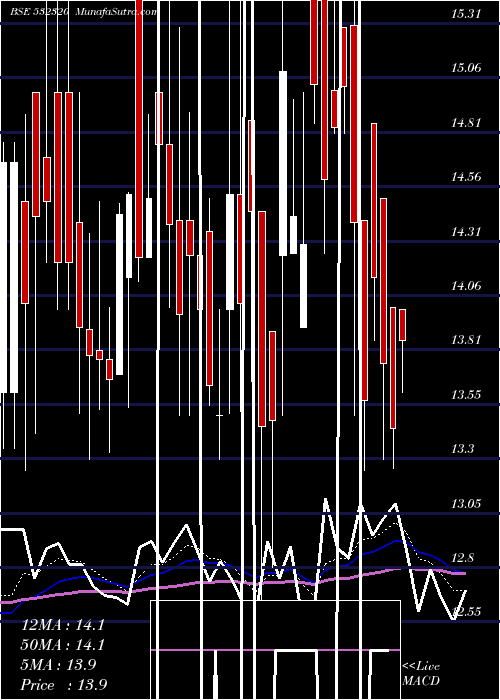500x700 pixels.
Task: Click the 50MA : 14.1 legend text
Action: pyautogui.click(x=63, y=645)
